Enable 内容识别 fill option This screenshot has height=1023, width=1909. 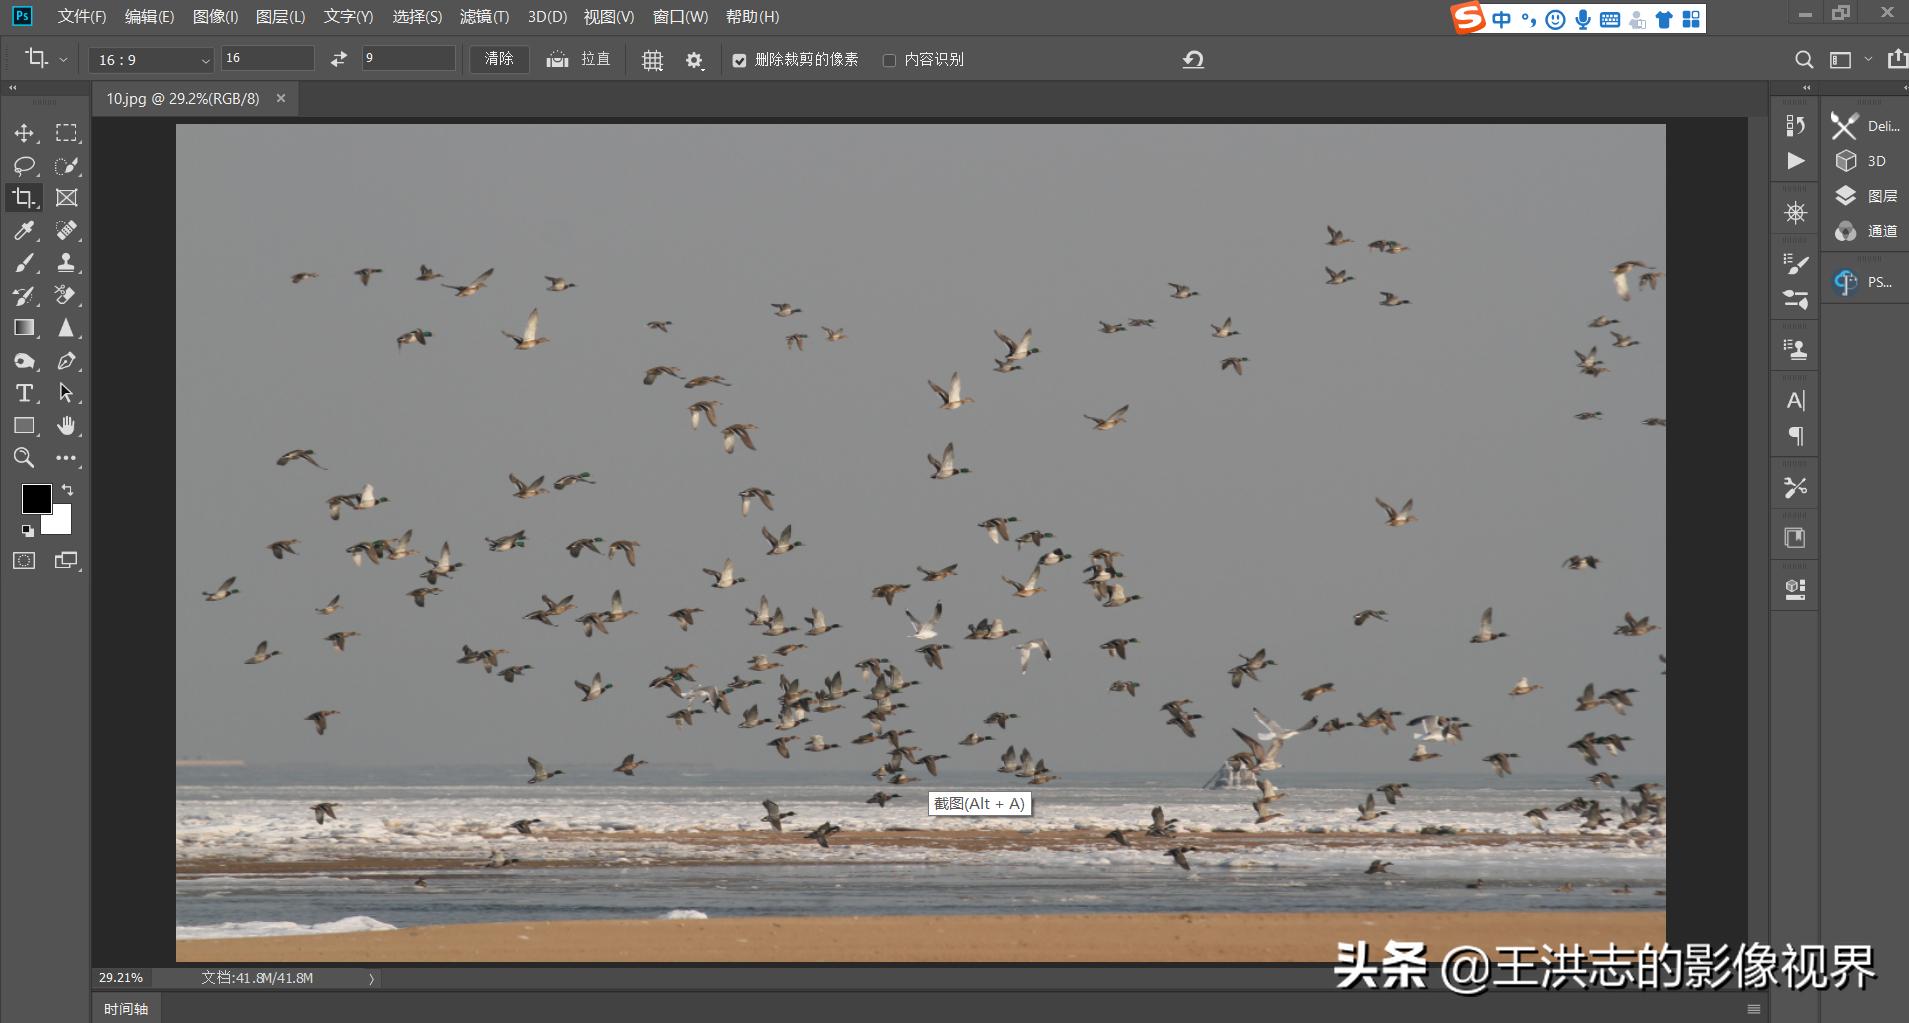point(889,60)
